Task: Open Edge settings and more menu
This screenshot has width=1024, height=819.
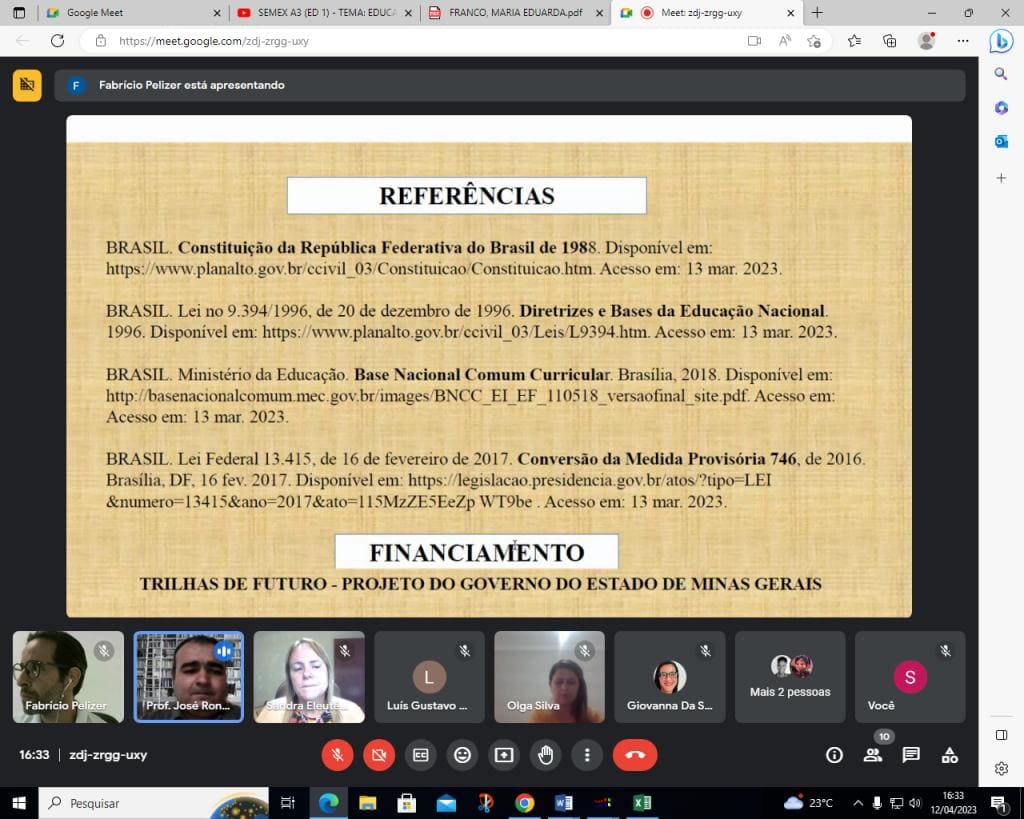Action: [963, 41]
